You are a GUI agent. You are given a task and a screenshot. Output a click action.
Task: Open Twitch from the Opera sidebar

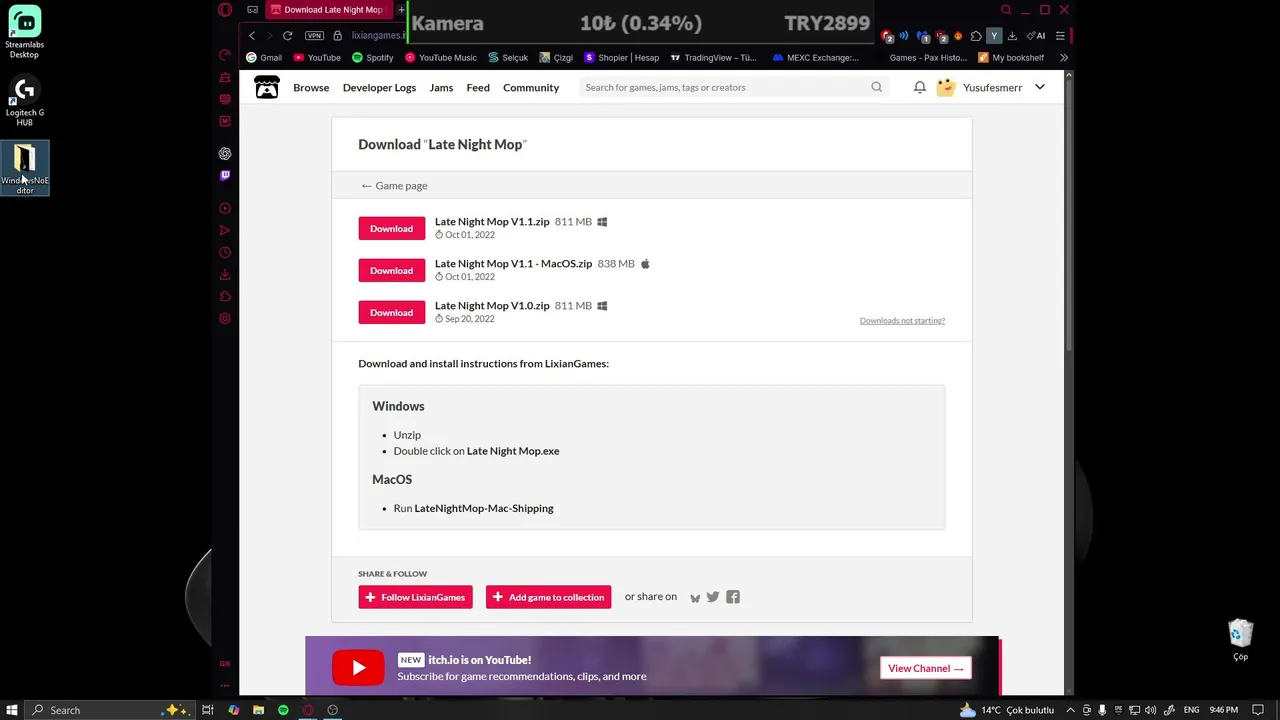pos(225,176)
